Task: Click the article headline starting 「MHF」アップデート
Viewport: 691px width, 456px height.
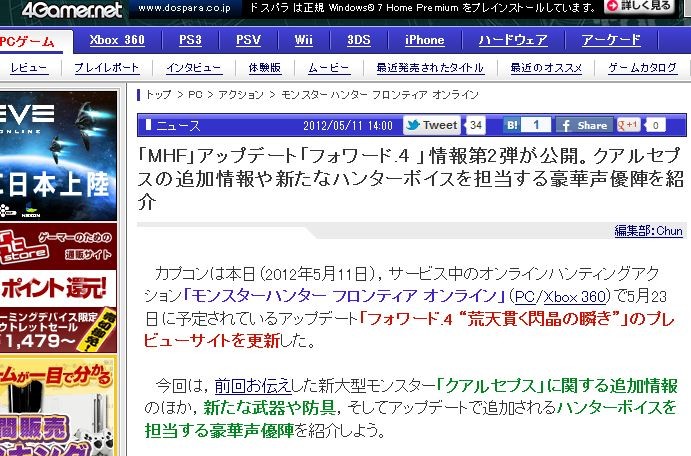Action: pos(411,179)
